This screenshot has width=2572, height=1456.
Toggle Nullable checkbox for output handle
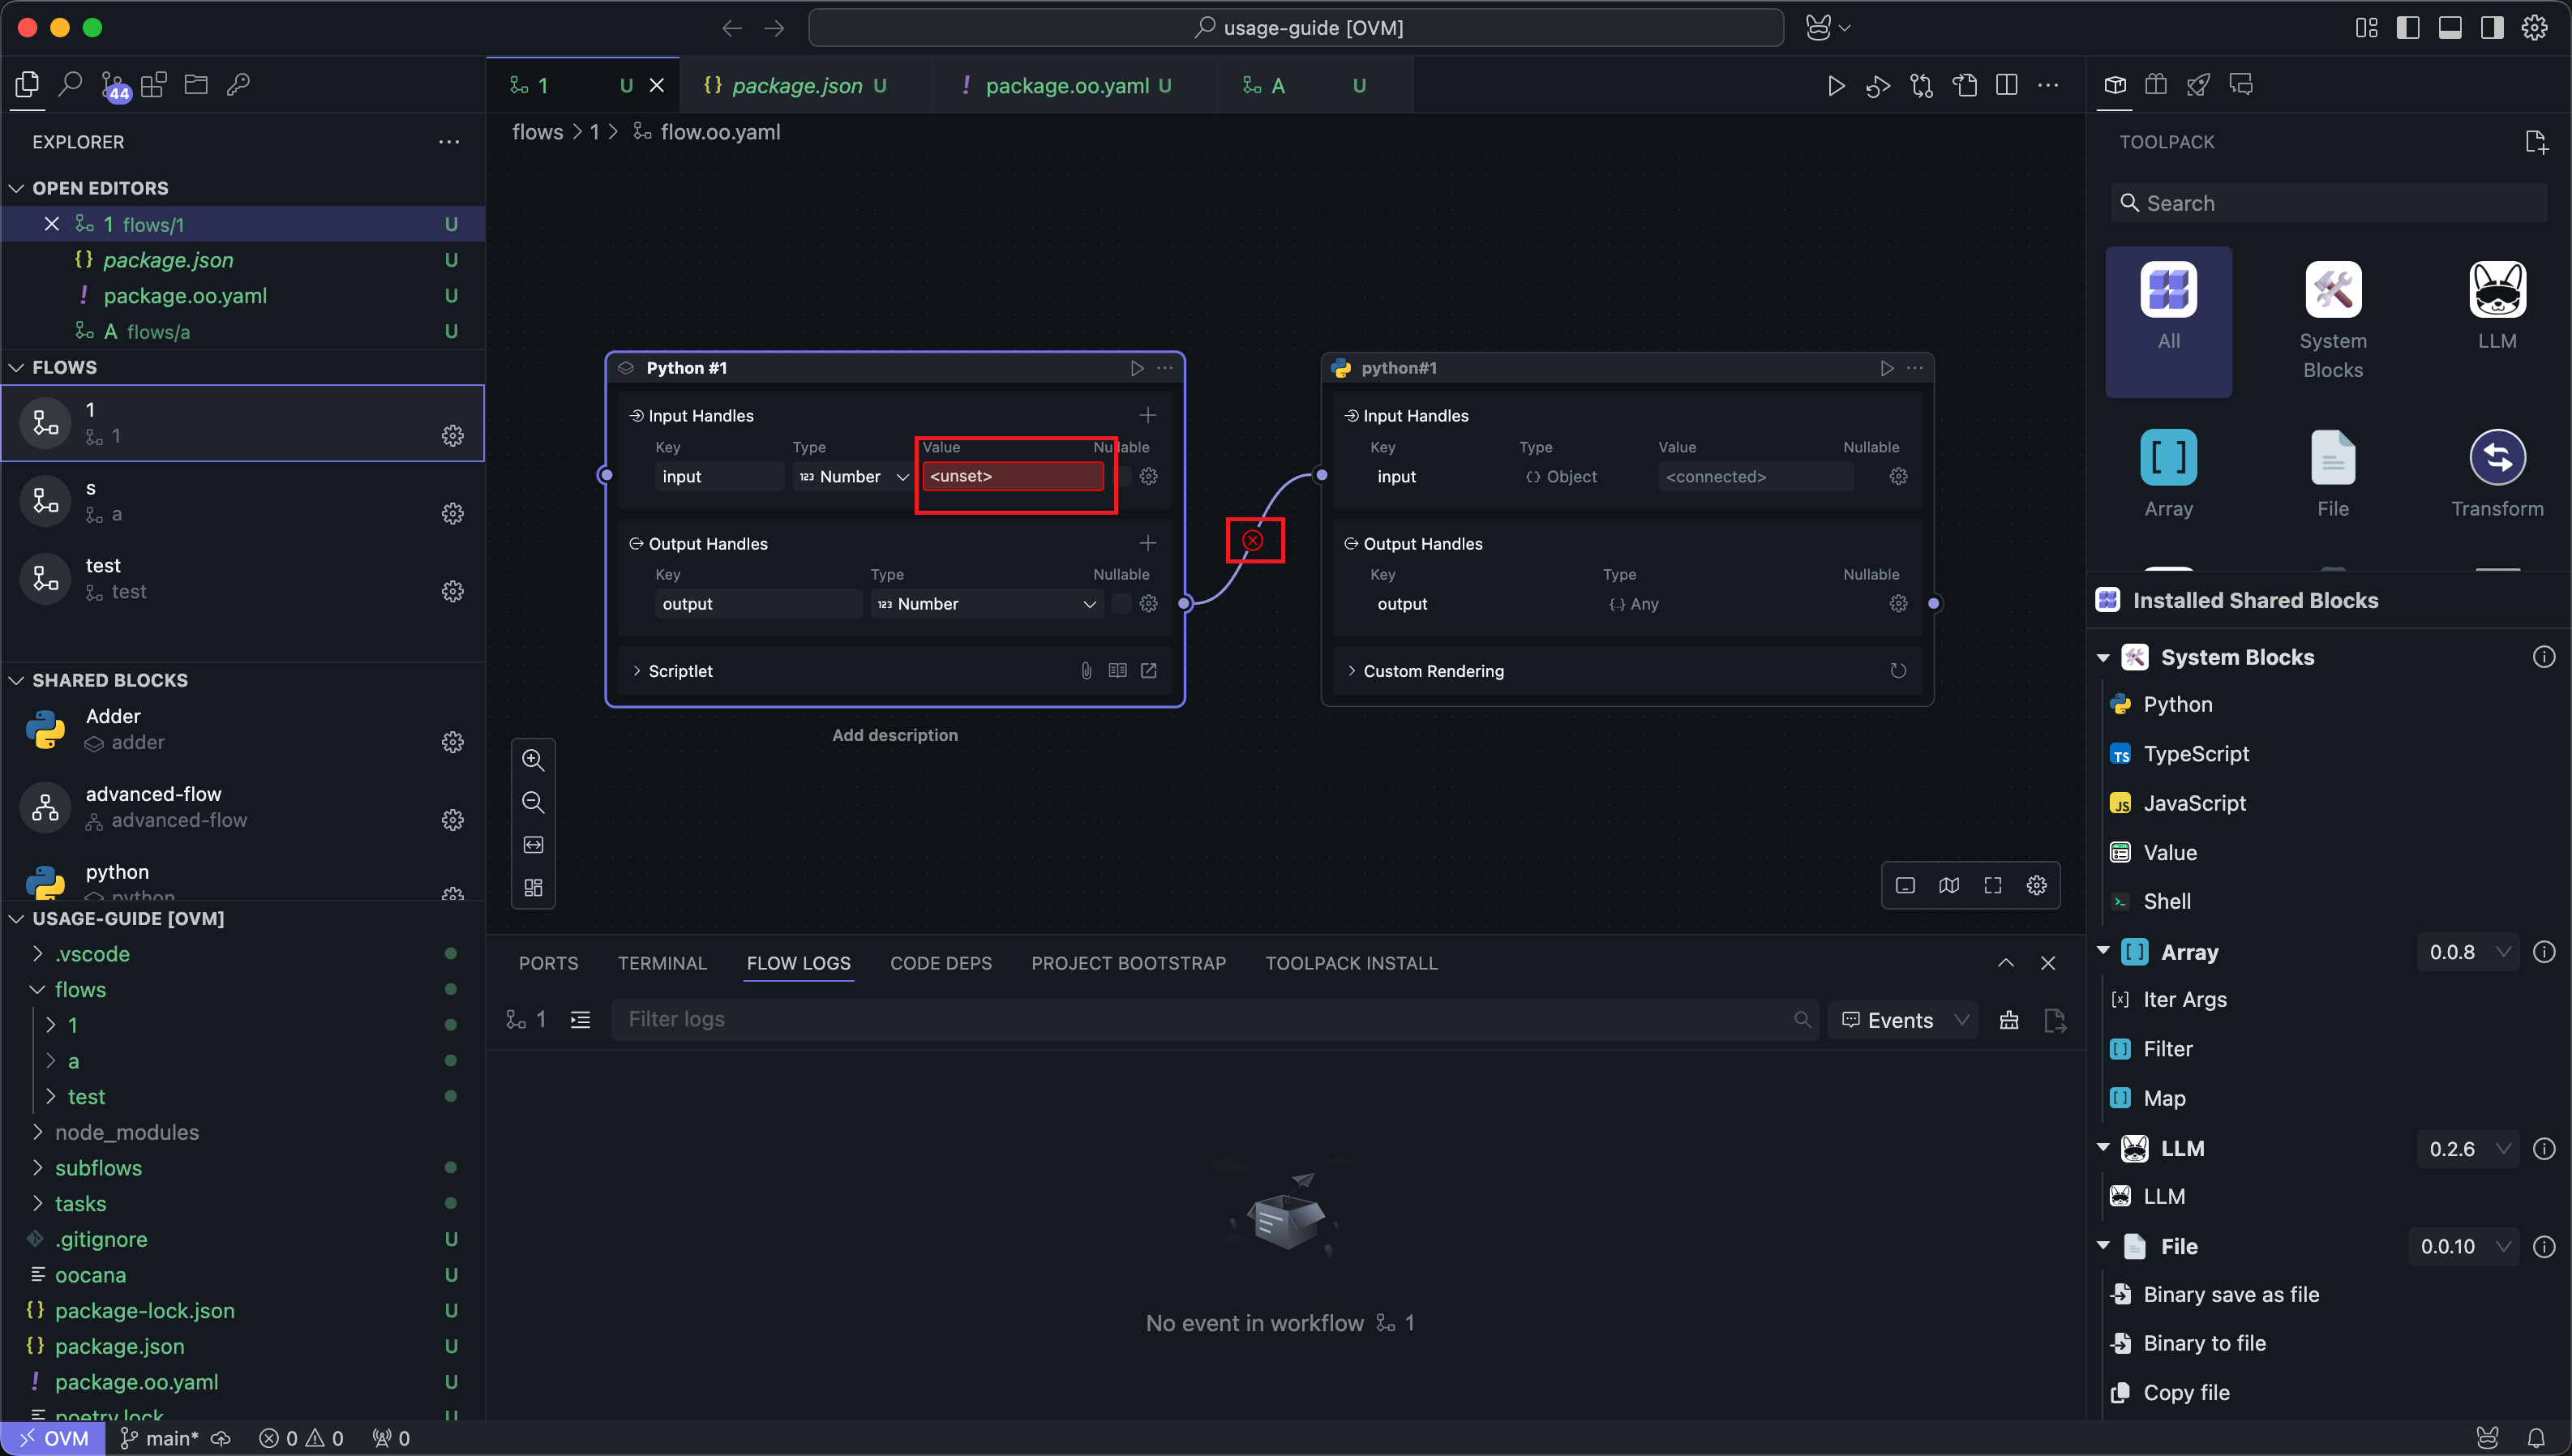click(x=1121, y=604)
